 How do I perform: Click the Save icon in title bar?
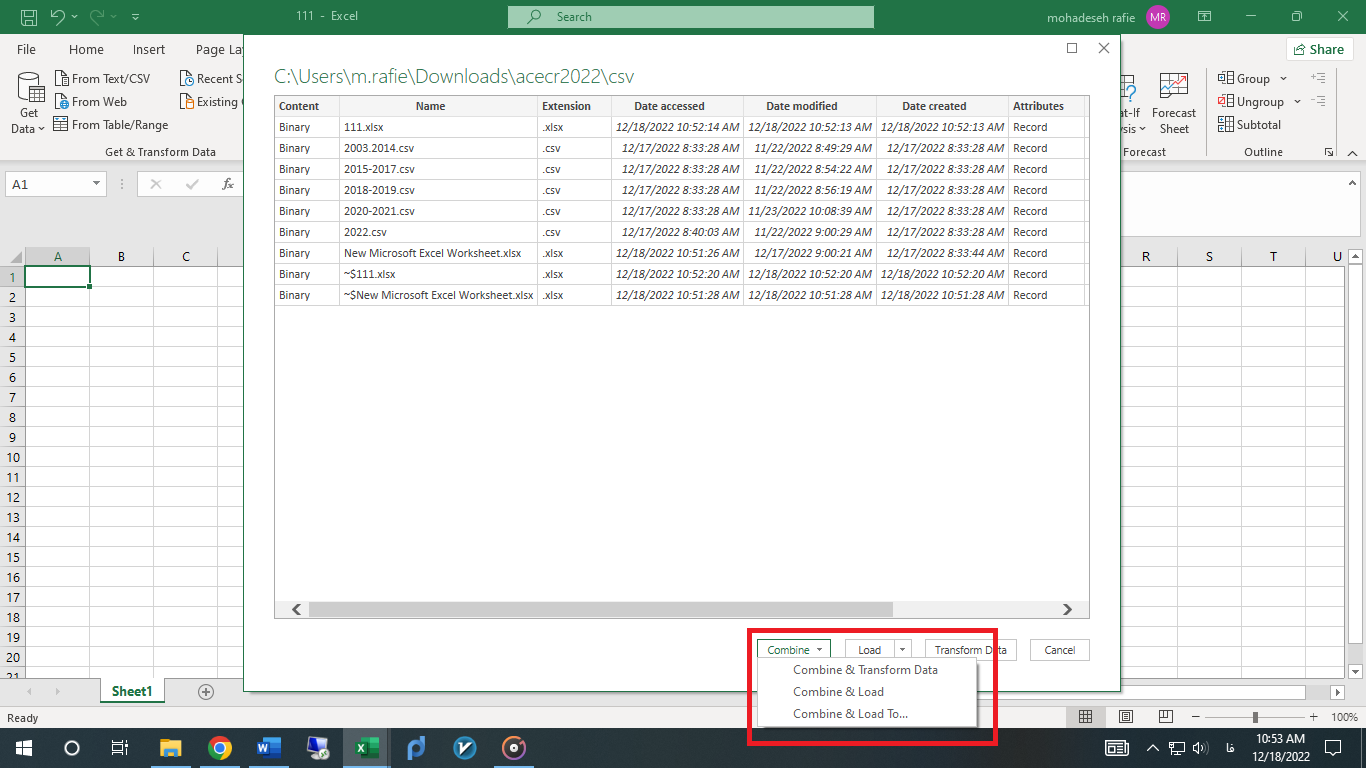29,17
